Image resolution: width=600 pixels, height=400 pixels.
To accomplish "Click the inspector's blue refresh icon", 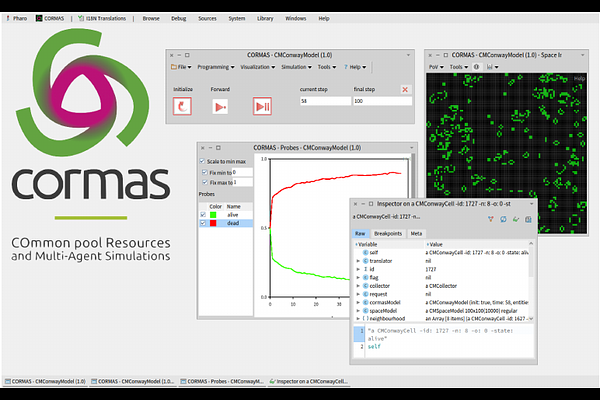I will [x=503, y=219].
